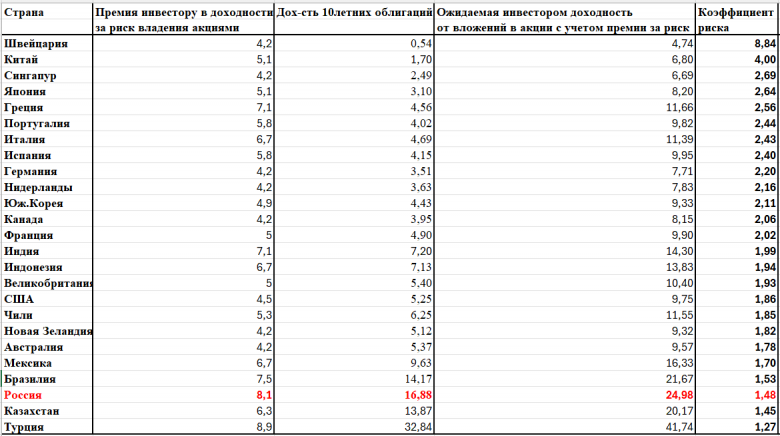The image size is (780, 436).
Task: Click Australia's risk coefficient 1,78
Action: click(765, 347)
